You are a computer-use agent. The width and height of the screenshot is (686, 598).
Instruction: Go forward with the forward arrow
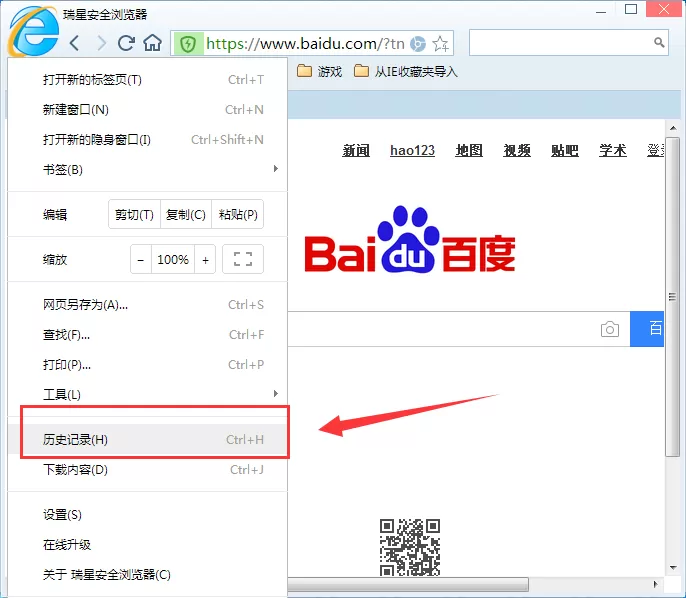101,43
